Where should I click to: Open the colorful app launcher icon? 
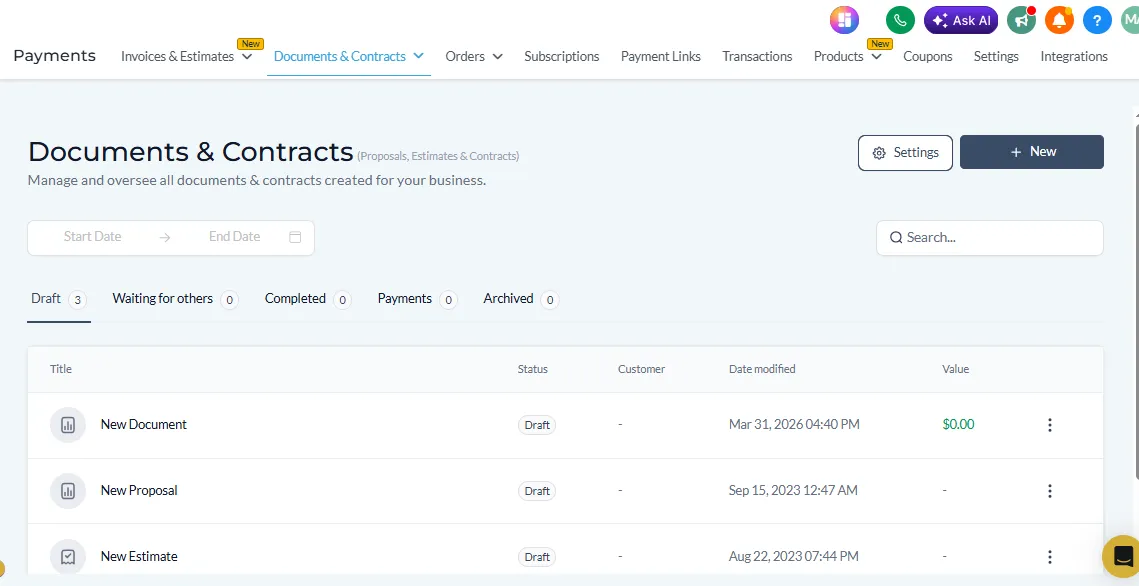(844, 20)
